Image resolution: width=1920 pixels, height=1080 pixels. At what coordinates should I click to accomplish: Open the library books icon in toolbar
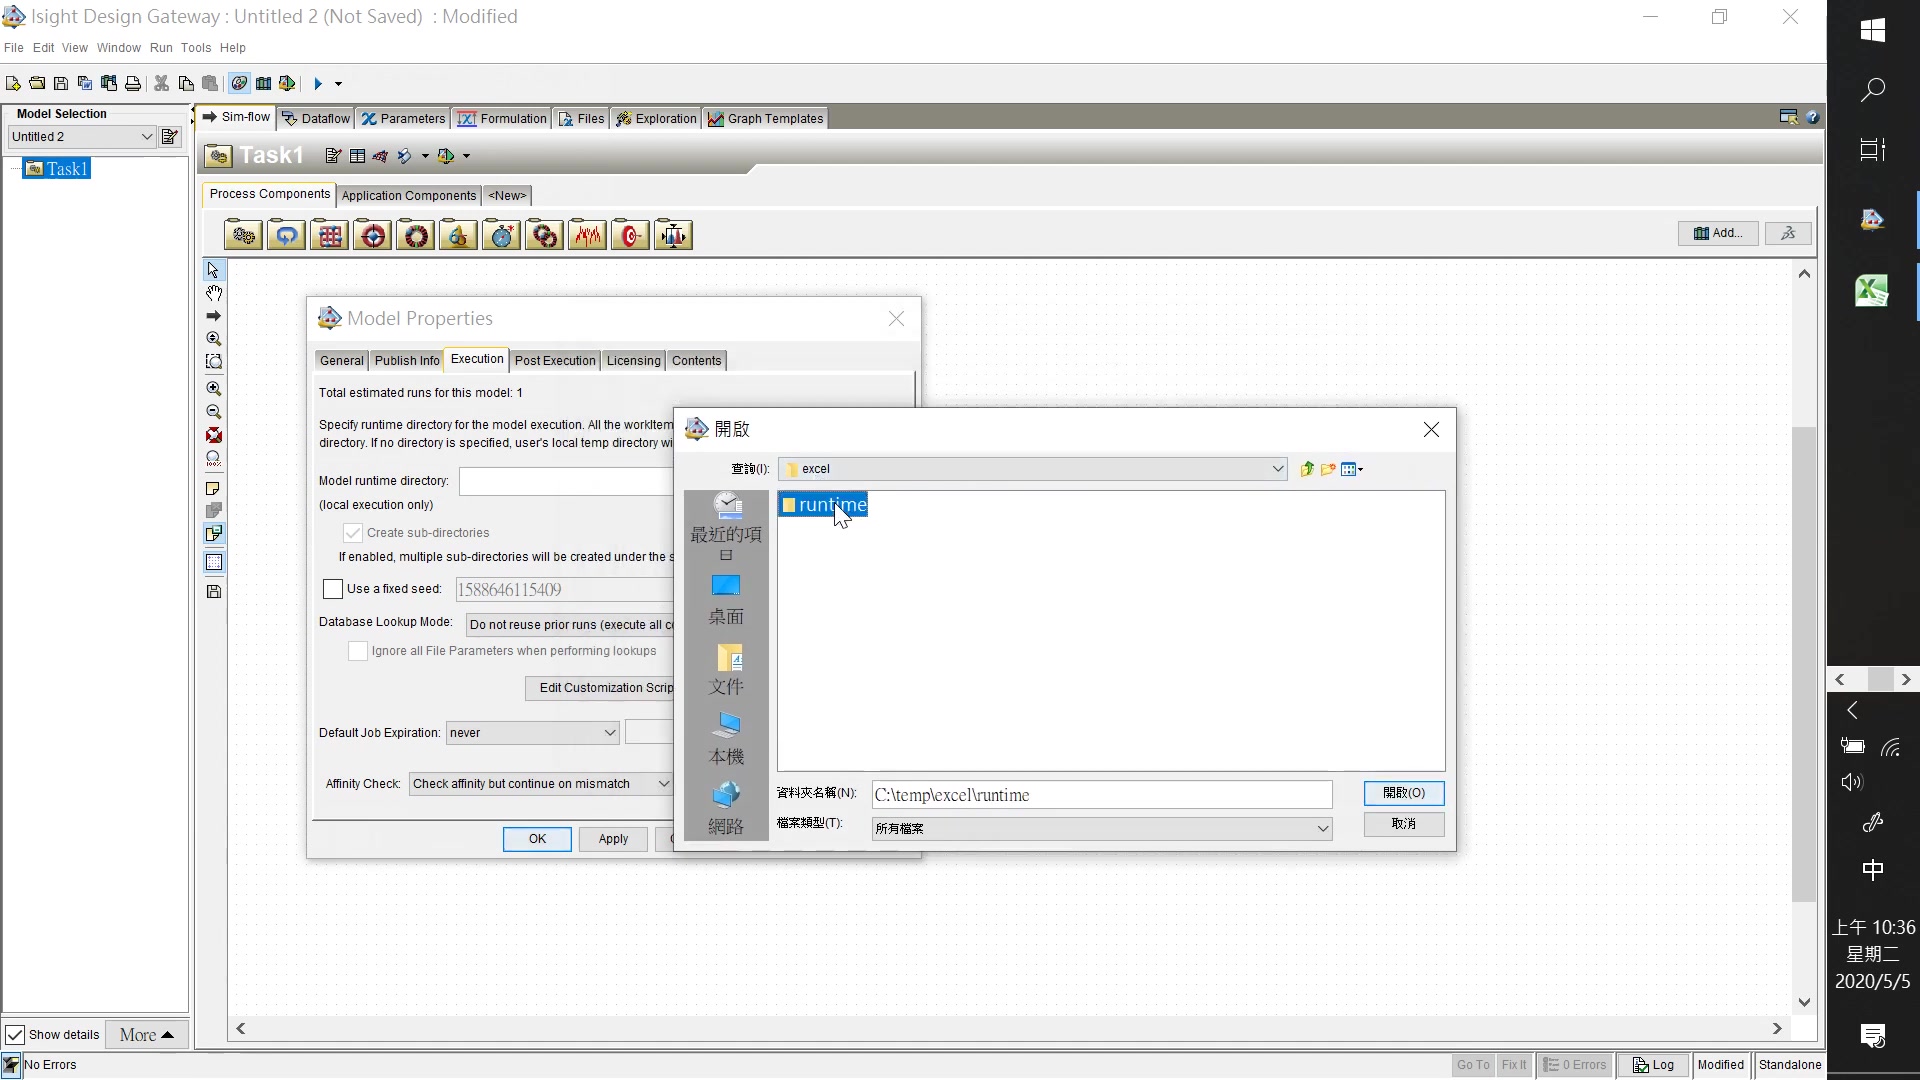(264, 84)
